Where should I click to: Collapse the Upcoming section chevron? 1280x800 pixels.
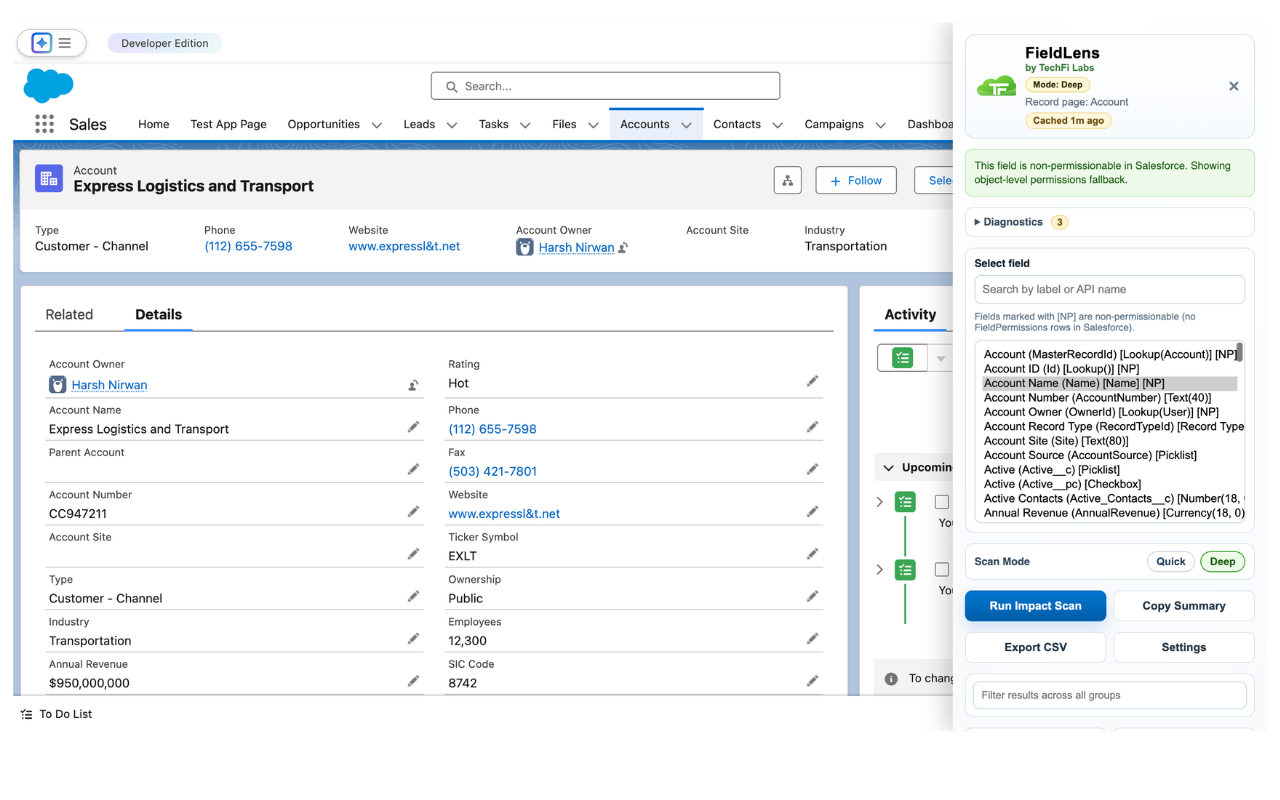(x=889, y=467)
